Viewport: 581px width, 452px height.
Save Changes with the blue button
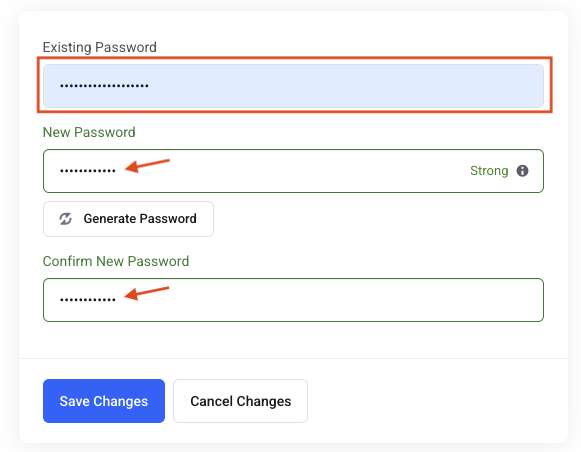click(x=104, y=401)
